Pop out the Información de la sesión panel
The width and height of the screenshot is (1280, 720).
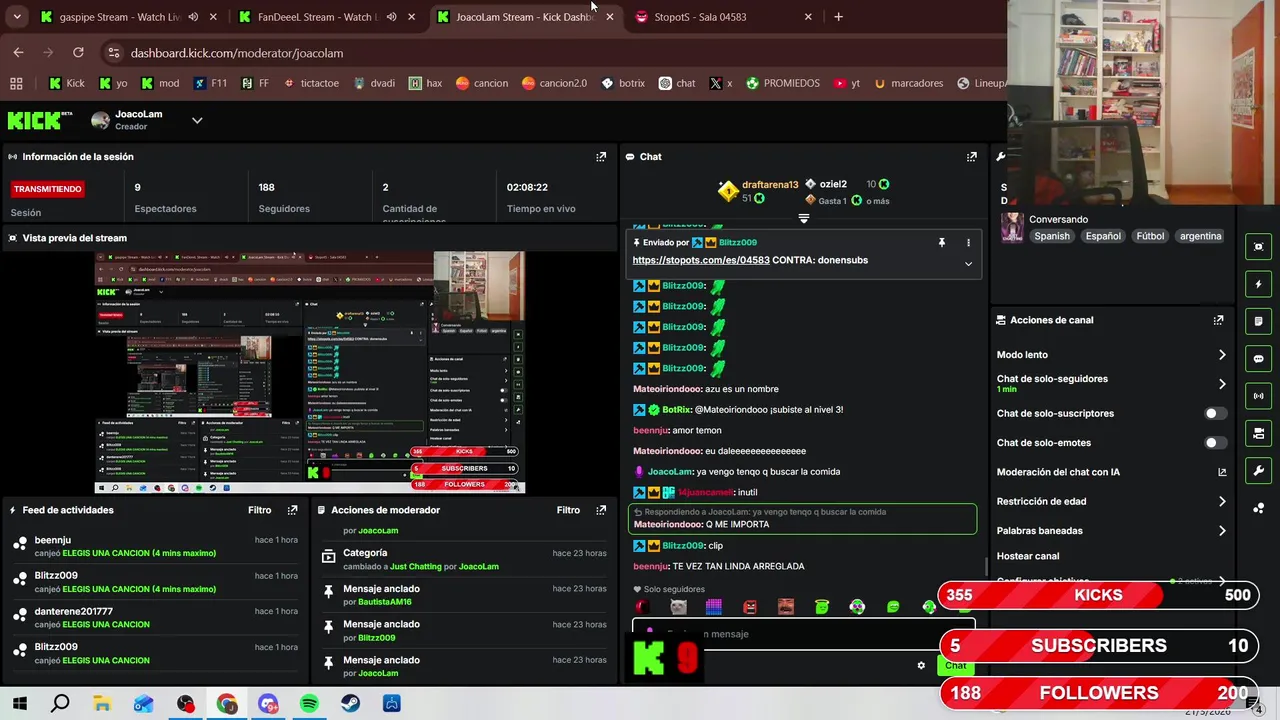tap(601, 157)
